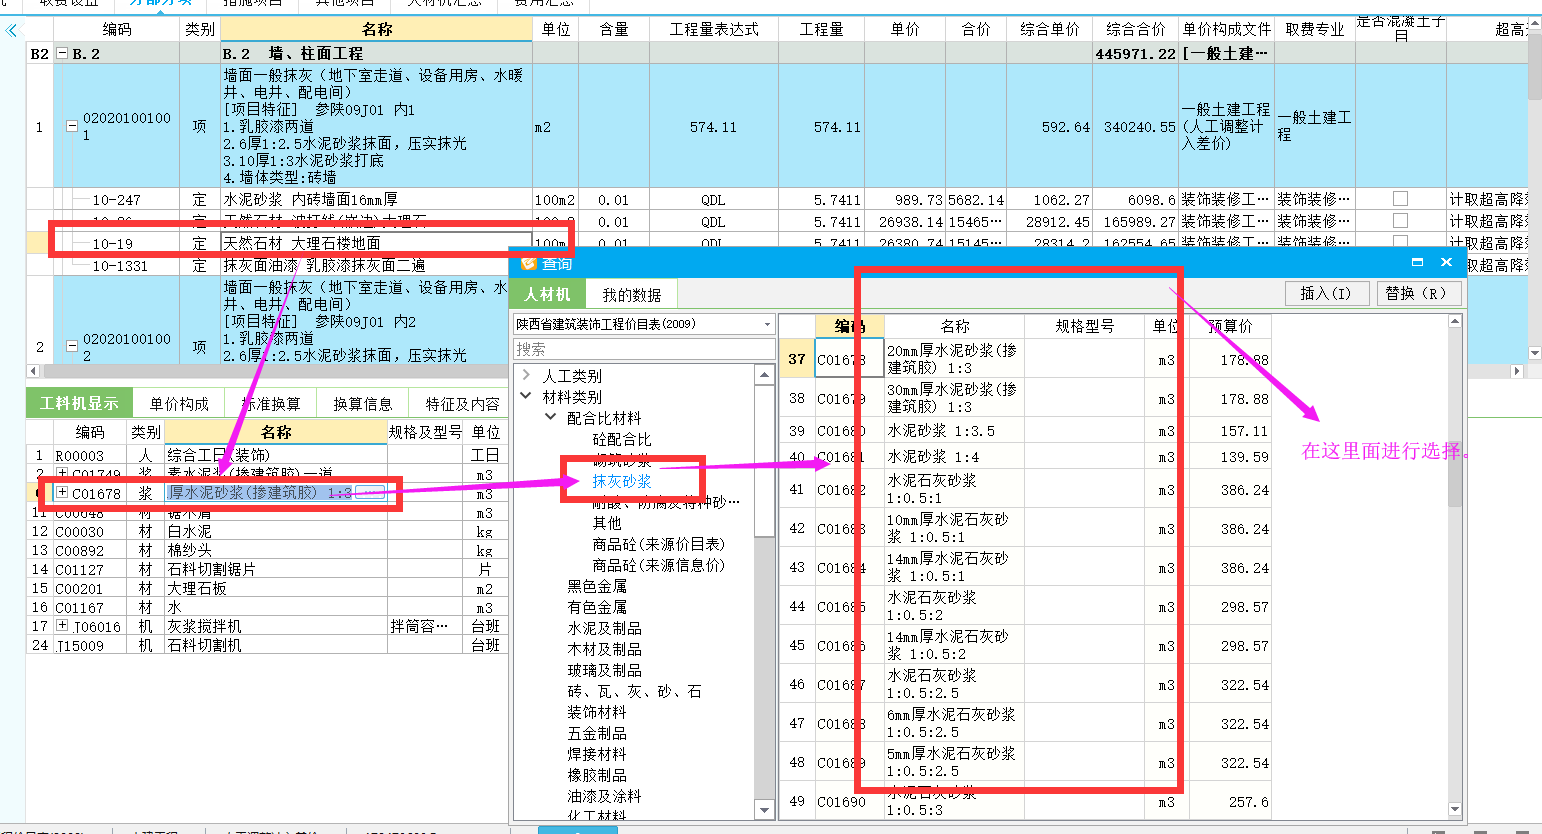
Task: Select 6mm厚水泥石灰砂浆 1:0.5:2.5 row
Action: coord(1025,723)
